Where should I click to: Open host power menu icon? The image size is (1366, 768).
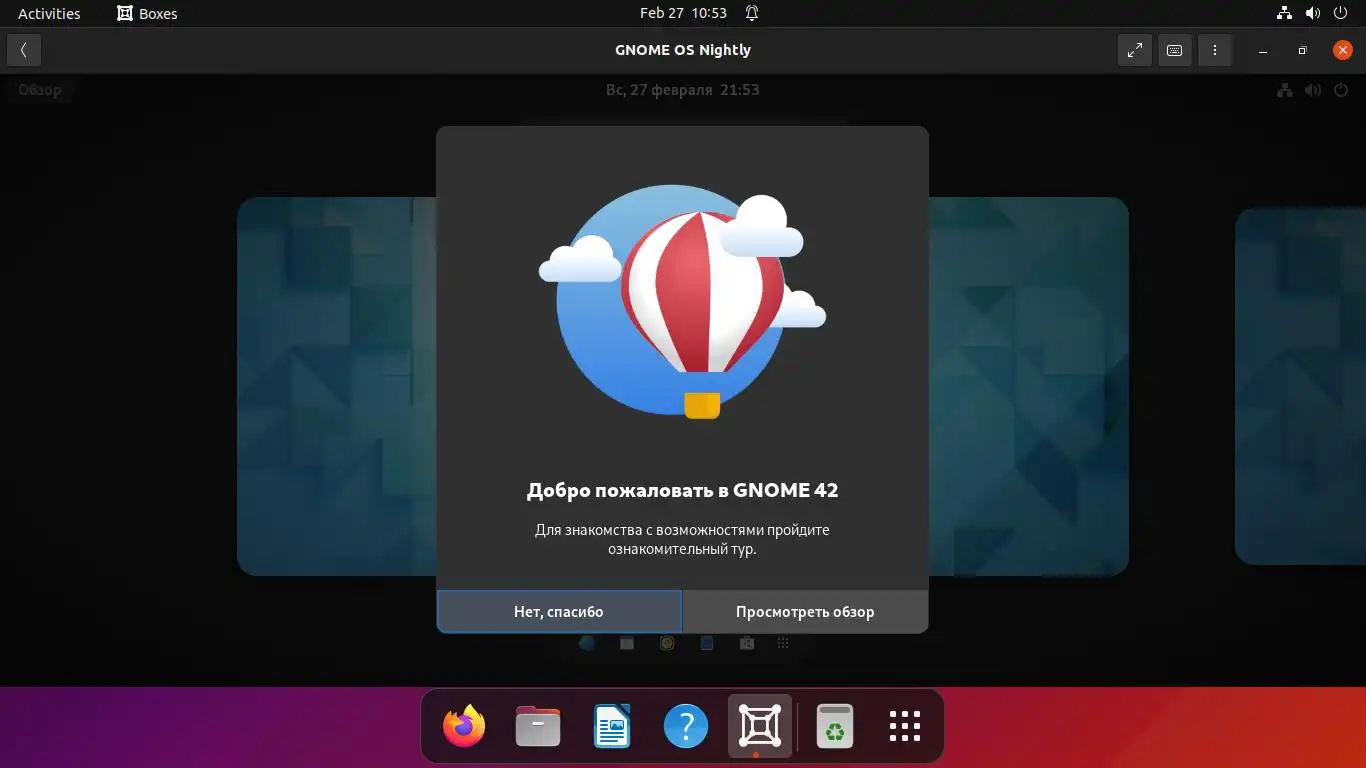(x=1341, y=13)
